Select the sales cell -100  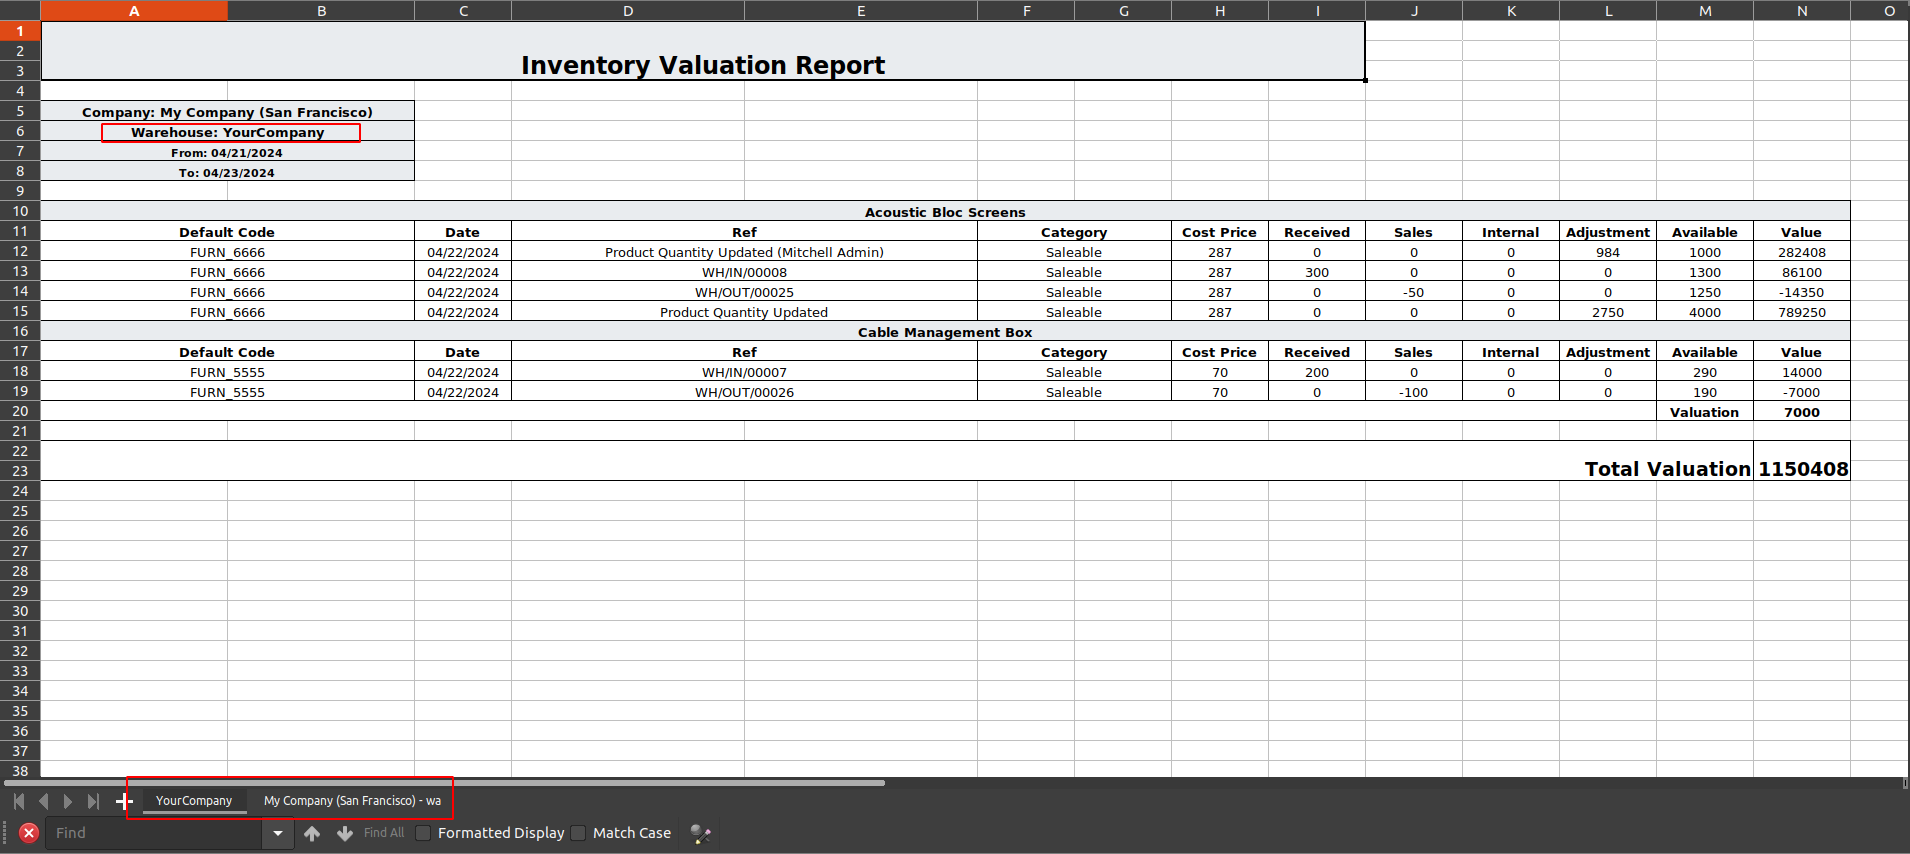[1414, 392]
